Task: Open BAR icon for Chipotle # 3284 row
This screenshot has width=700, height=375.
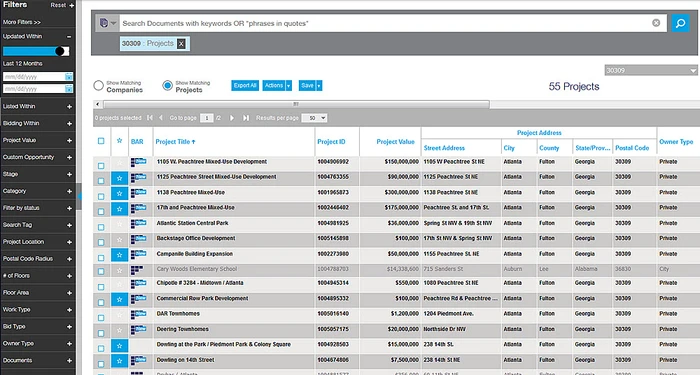Action: [x=138, y=283]
